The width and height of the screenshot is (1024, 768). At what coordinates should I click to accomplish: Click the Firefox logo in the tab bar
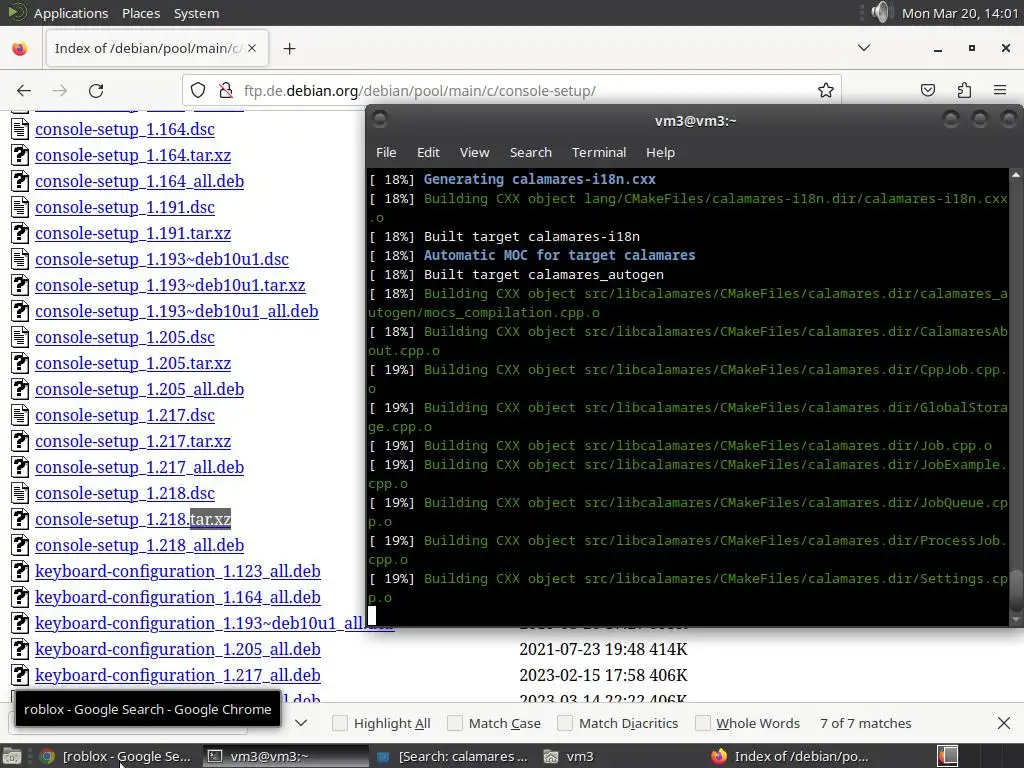coord(20,48)
